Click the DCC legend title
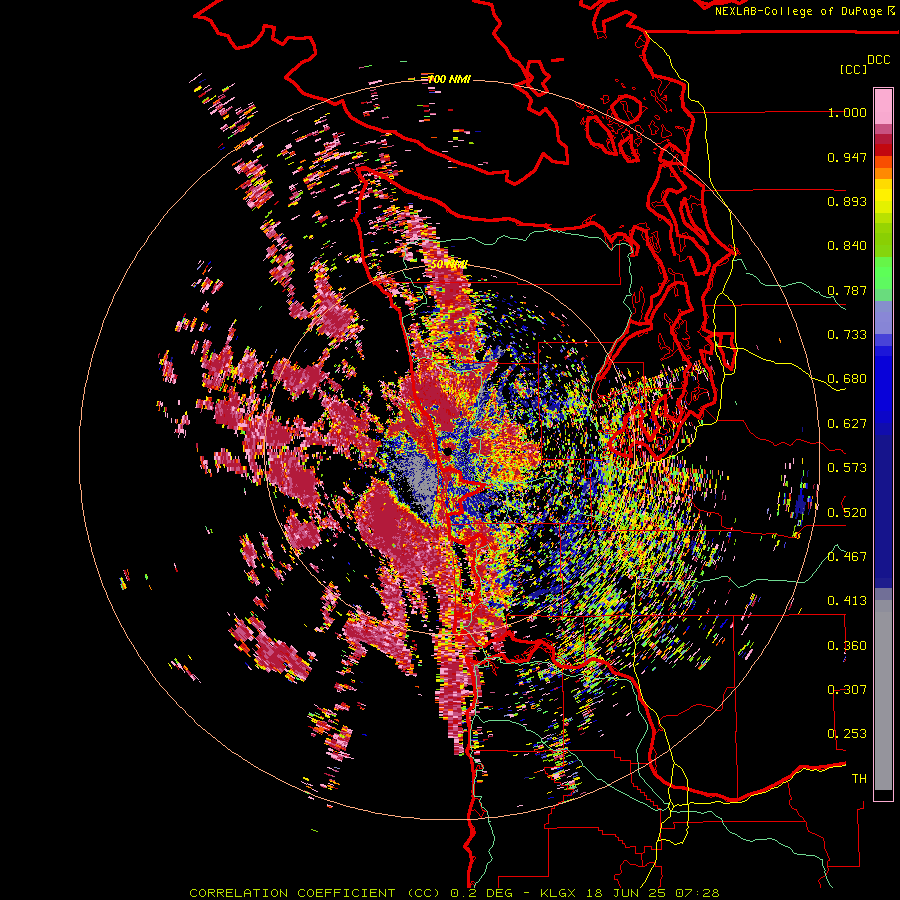This screenshot has height=900, width=900. pos(878,60)
